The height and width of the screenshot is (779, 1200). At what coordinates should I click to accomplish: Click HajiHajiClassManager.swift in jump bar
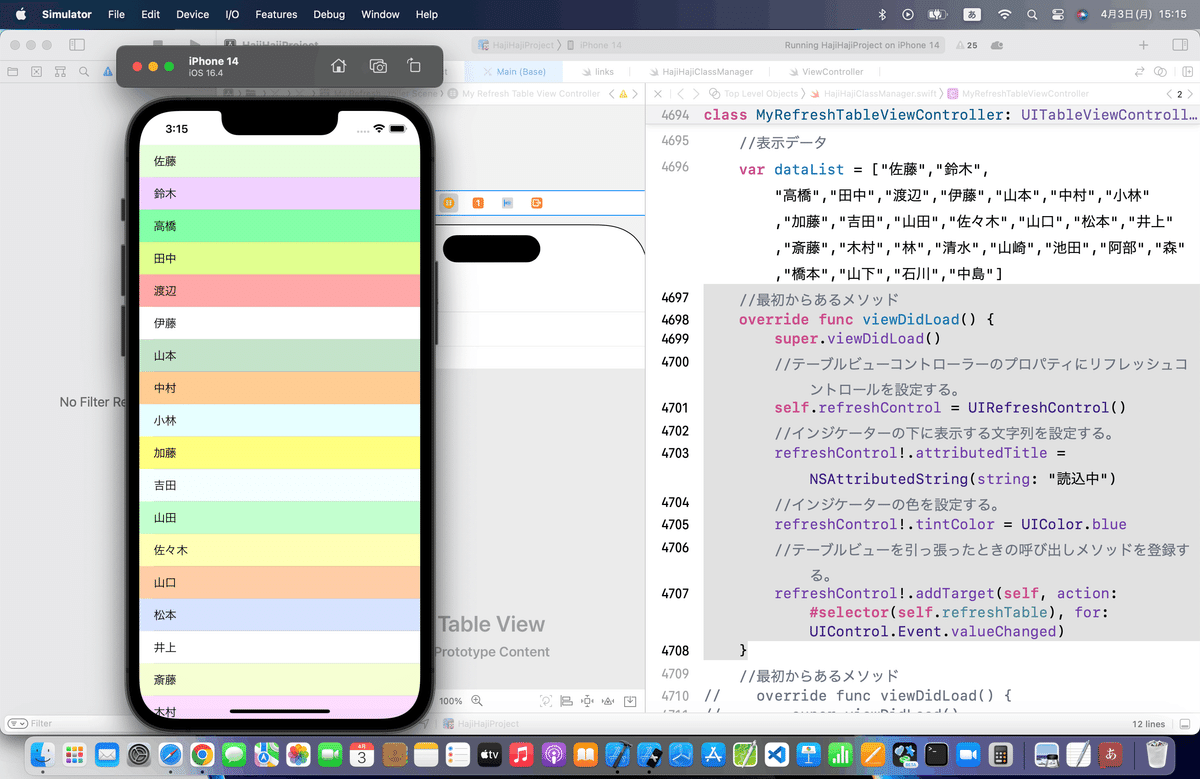pos(875,93)
